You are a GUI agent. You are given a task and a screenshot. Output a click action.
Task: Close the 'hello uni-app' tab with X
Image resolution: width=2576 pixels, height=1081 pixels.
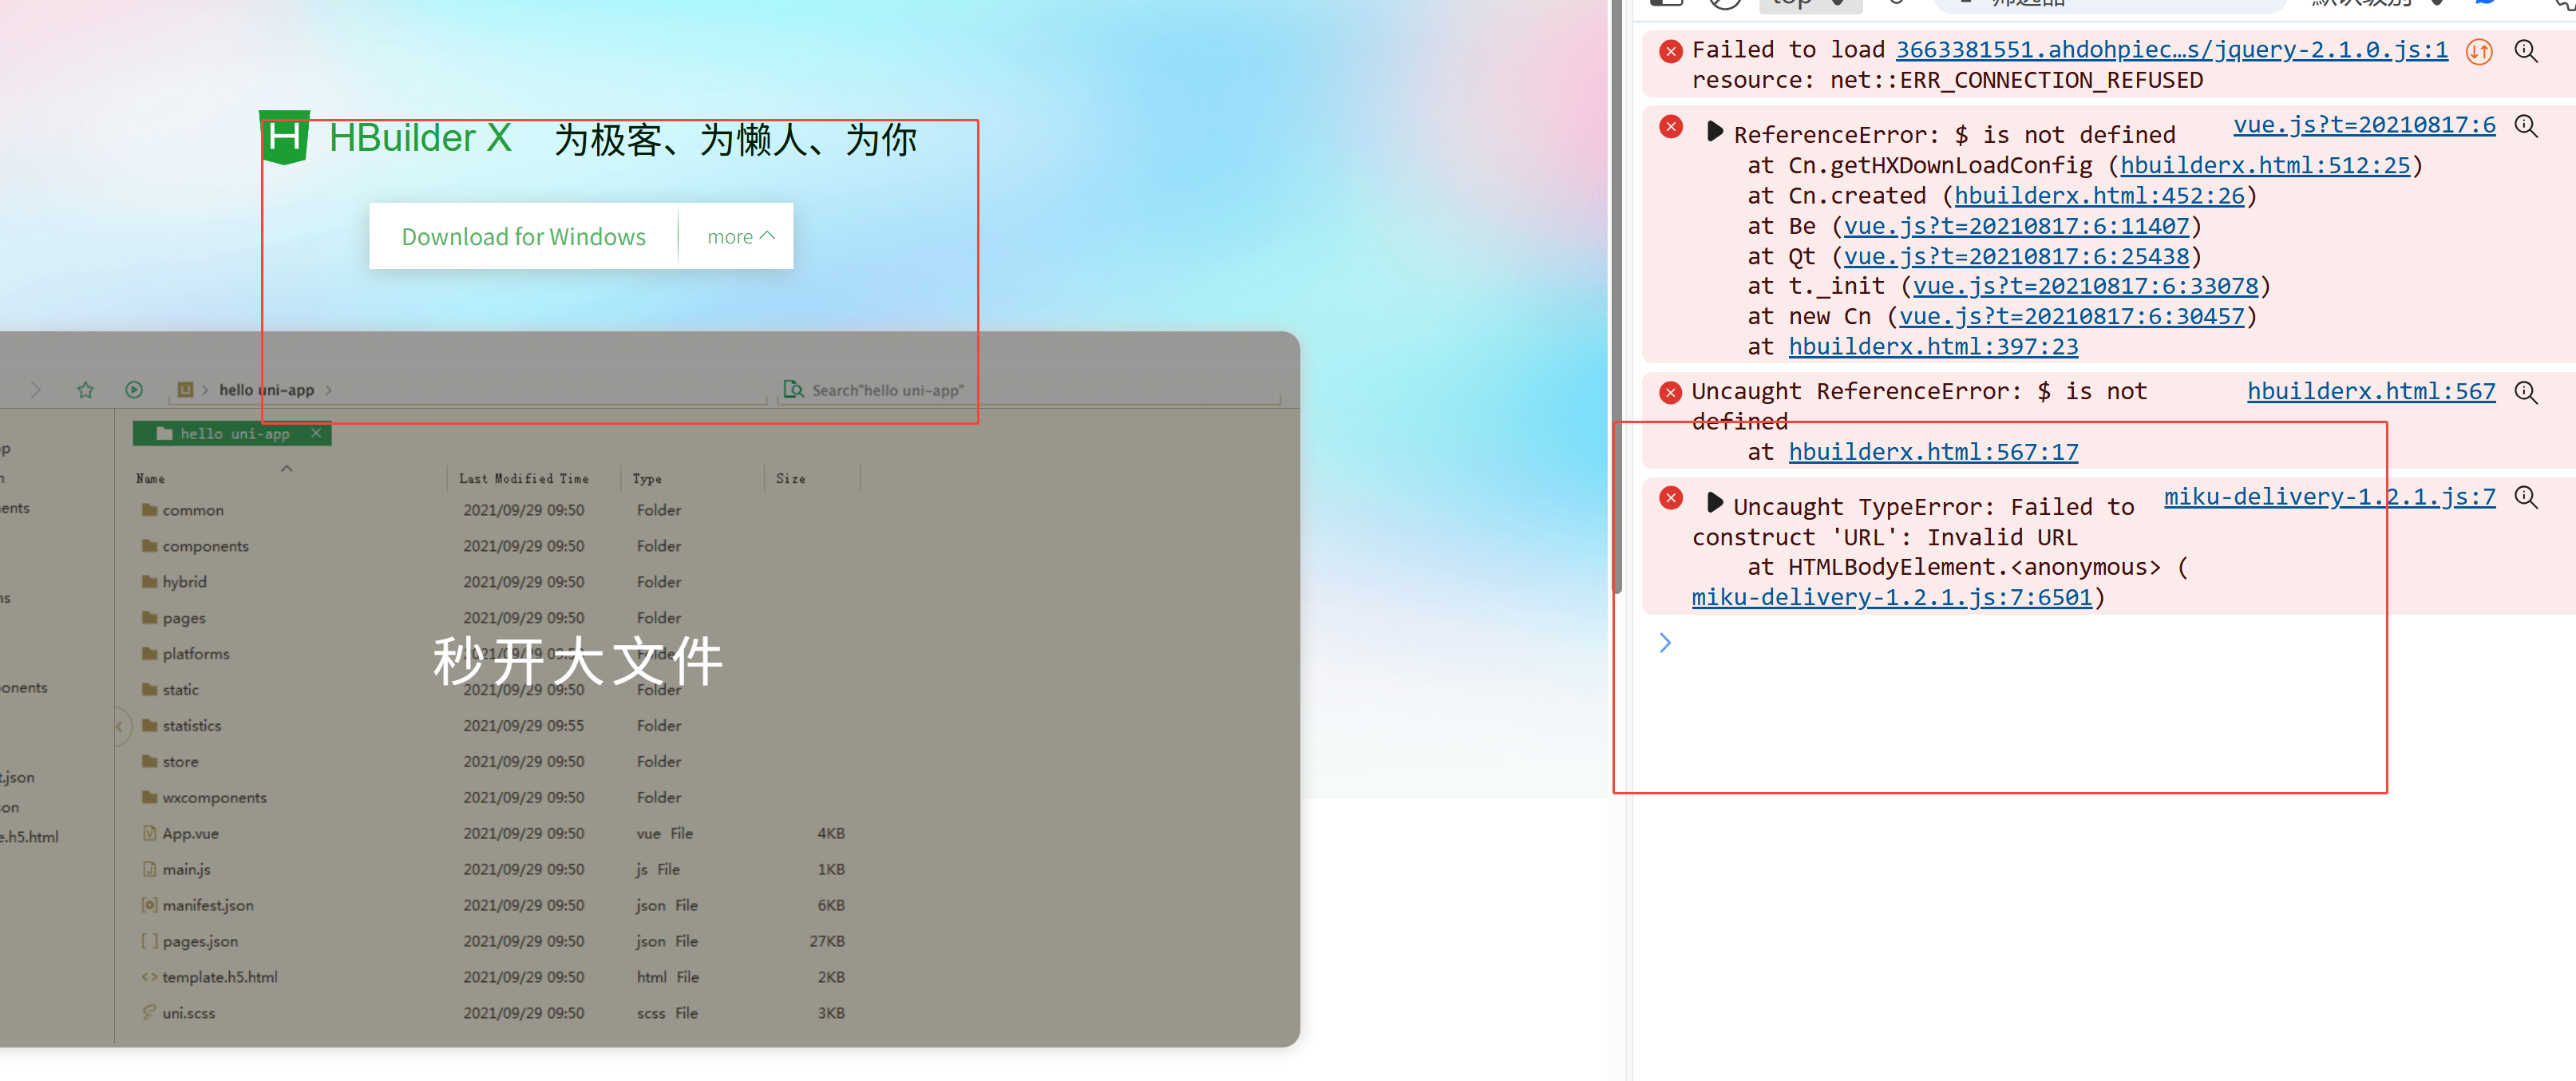(316, 433)
